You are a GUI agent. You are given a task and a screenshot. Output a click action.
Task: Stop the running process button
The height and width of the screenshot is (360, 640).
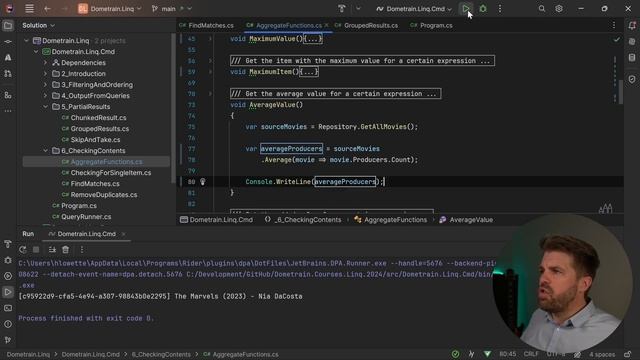pyautogui.click(x=36, y=249)
